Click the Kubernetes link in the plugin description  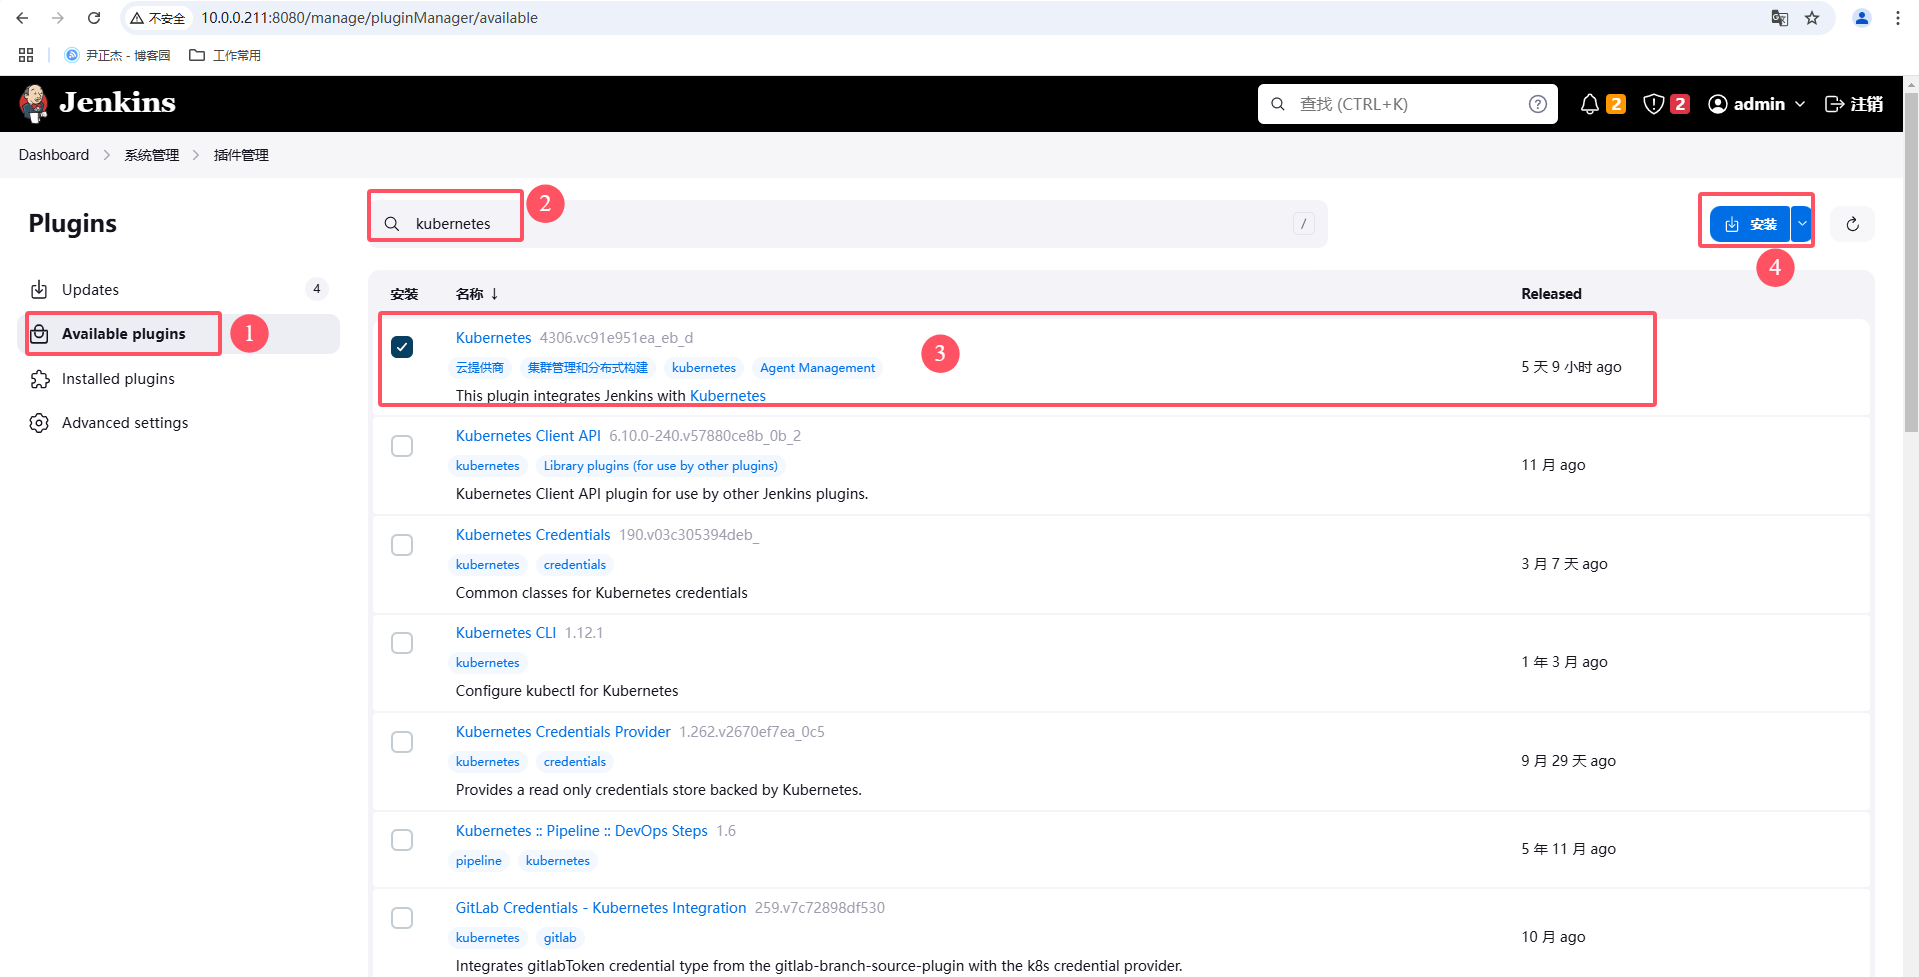click(728, 396)
